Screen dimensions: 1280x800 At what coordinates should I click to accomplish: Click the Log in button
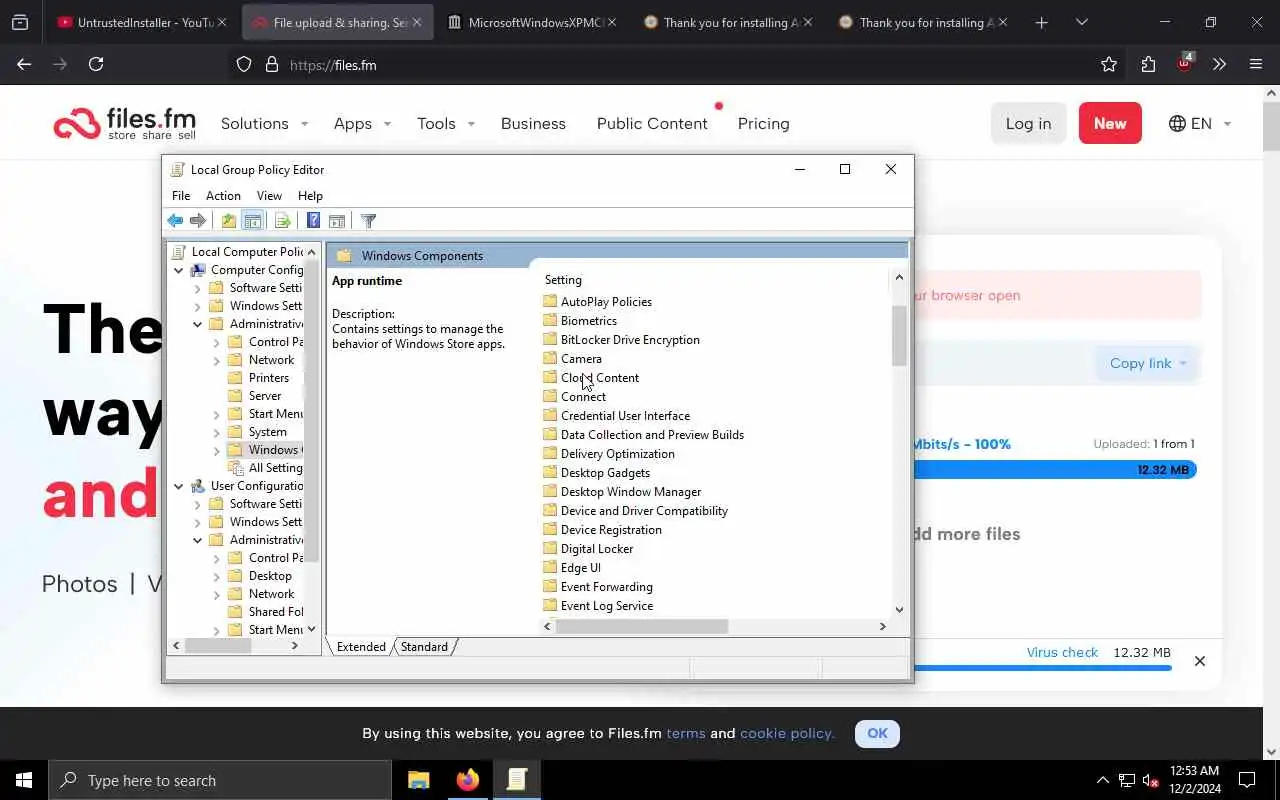coord(1028,124)
